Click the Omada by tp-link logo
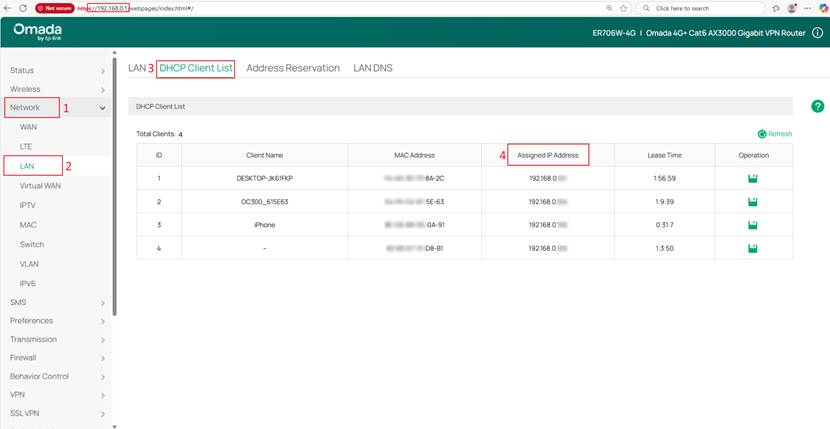Screen dimensions: 830x429 [38, 33]
